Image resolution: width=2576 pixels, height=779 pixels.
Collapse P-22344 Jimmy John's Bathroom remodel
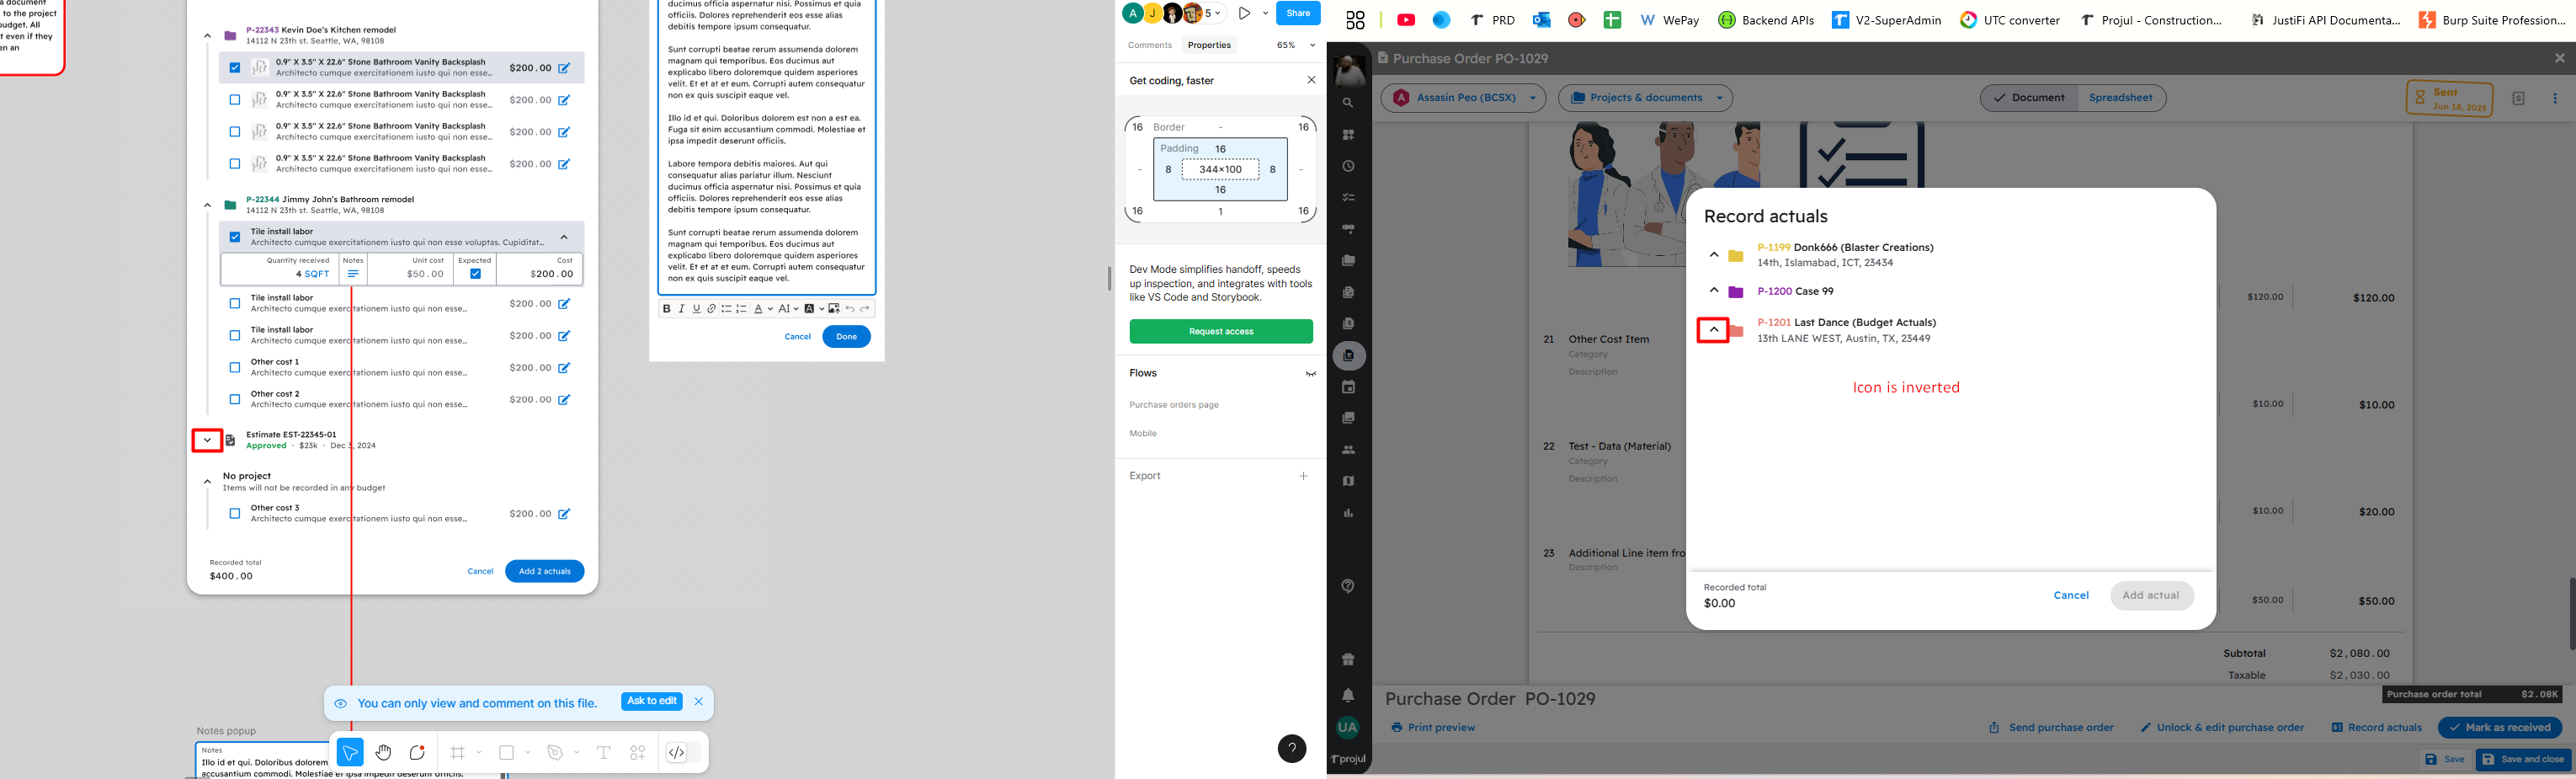(207, 205)
